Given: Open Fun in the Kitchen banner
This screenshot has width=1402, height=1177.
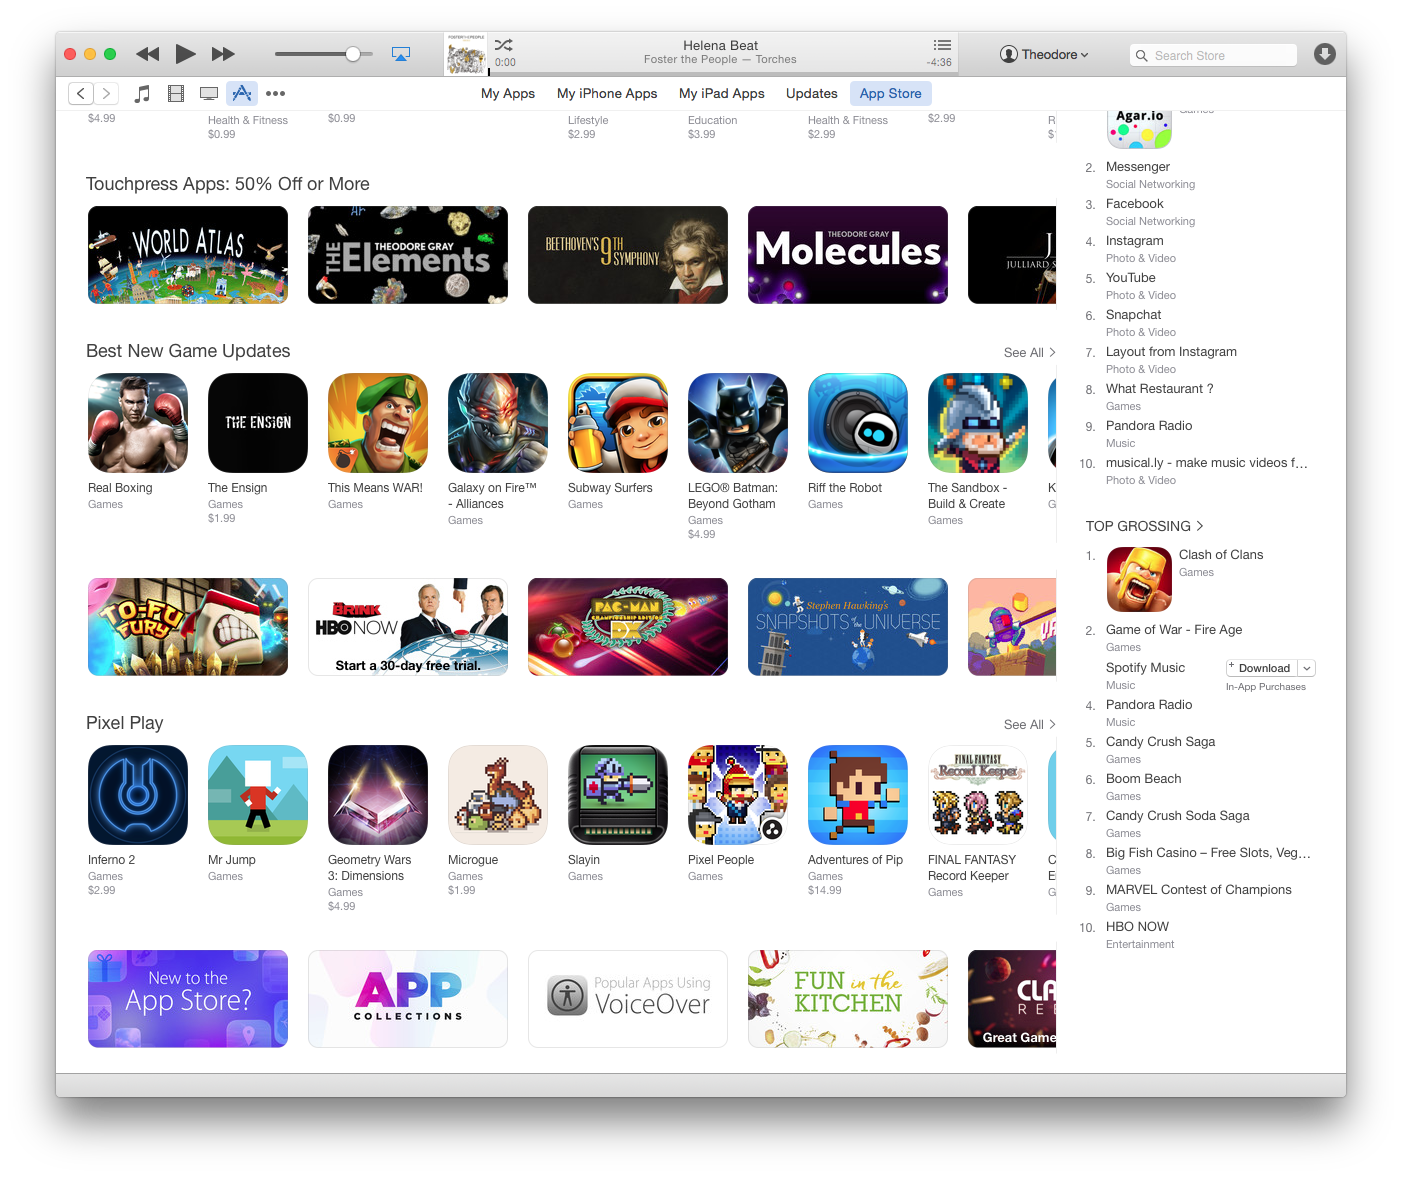Looking at the screenshot, I should [848, 999].
